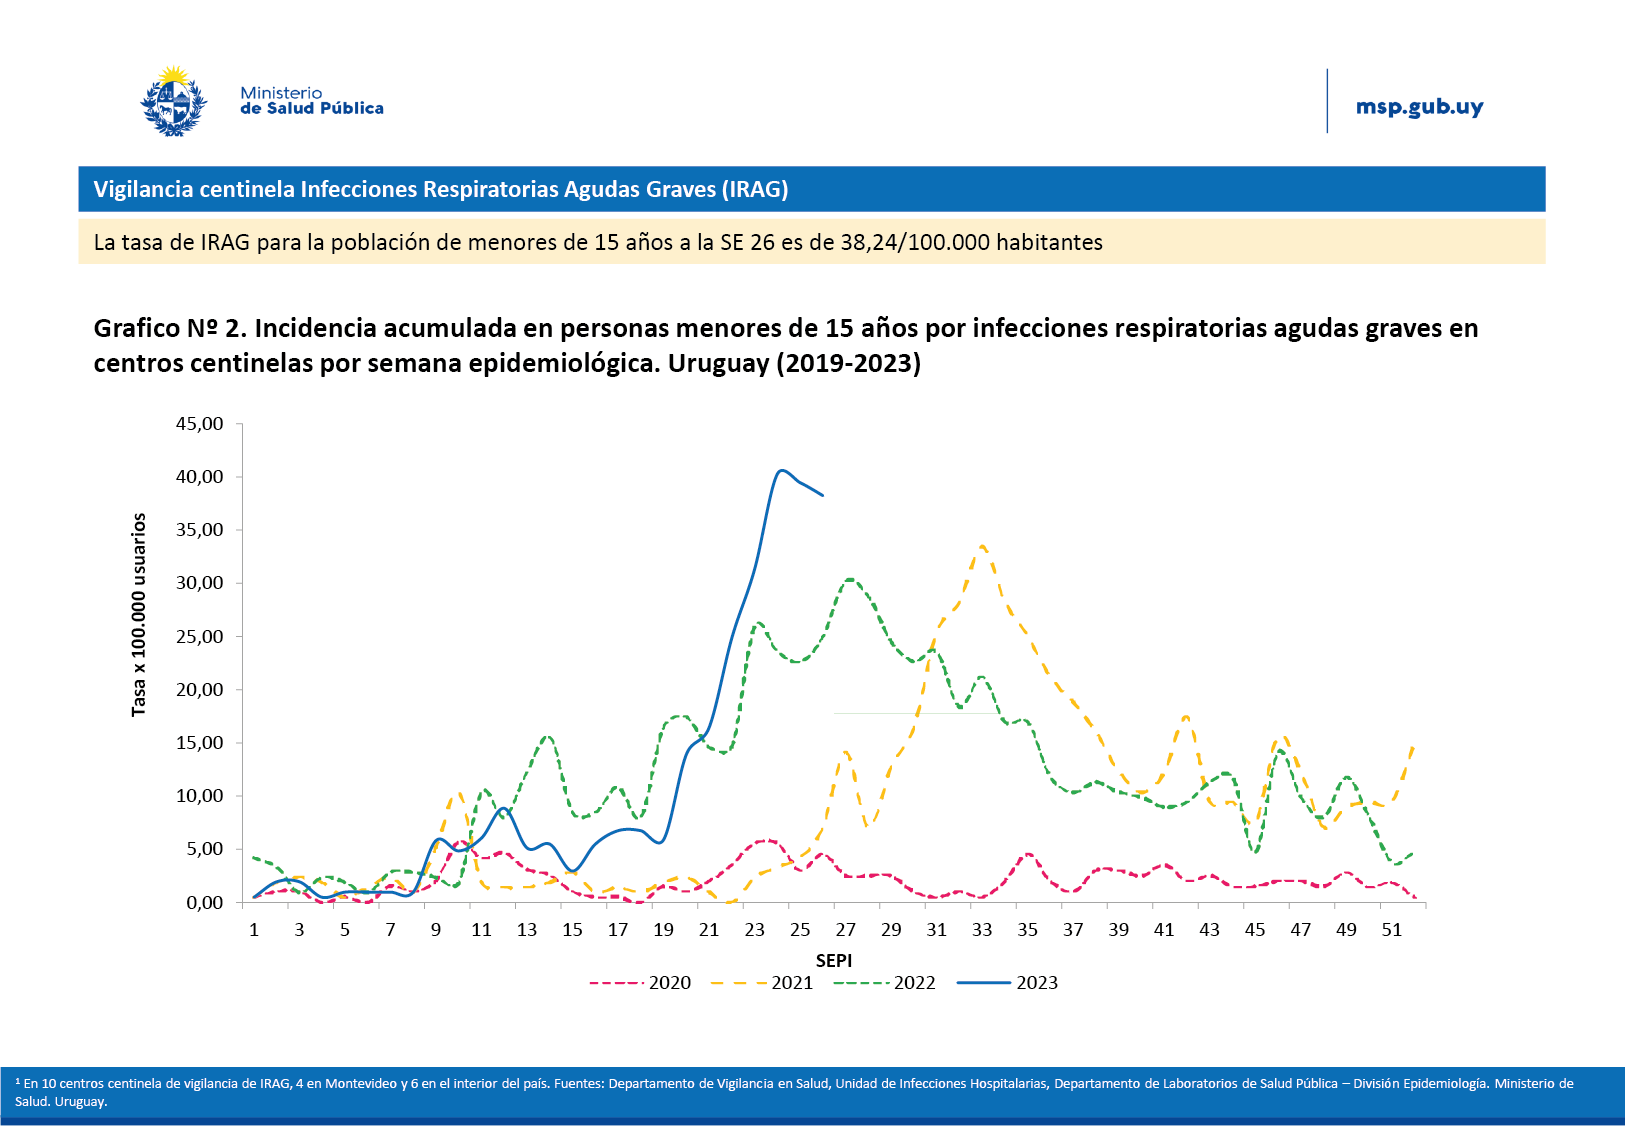
Task: Click the Tasa x 100.000 usuarios axis title
Action: [x=139, y=614]
